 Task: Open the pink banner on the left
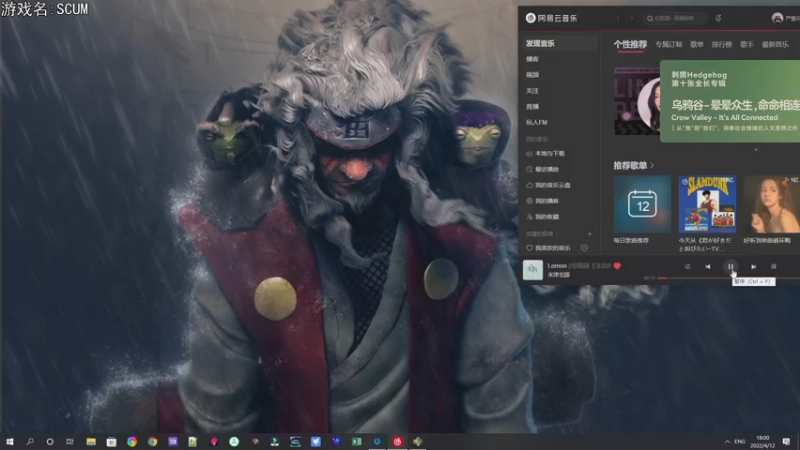pyautogui.click(x=637, y=101)
